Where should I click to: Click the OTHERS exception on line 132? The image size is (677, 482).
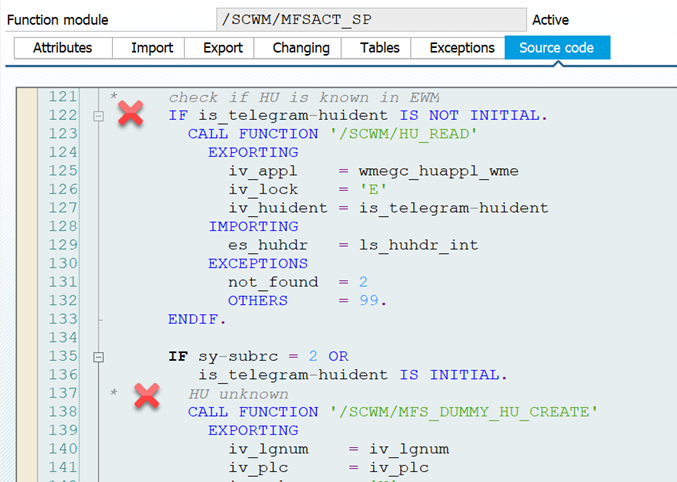pyautogui.click(x=258, y=301)
